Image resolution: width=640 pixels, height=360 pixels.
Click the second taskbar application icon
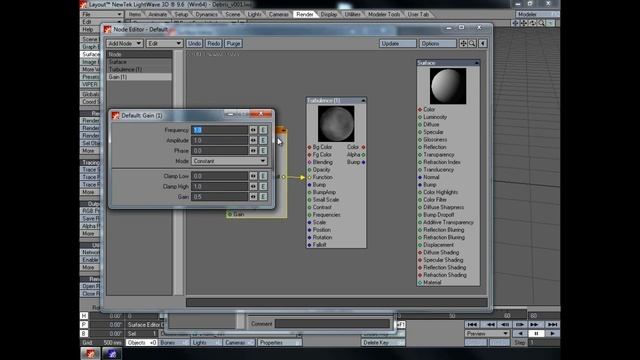[111, 353]
